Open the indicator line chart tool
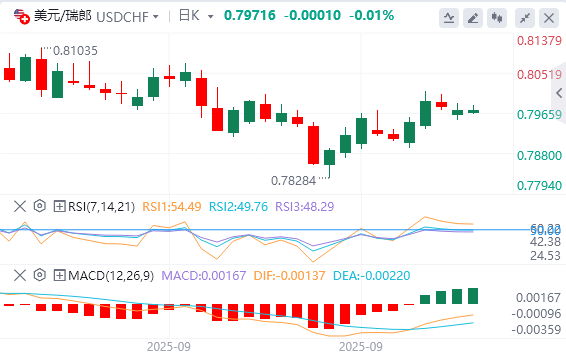Image resolution: width=566 pixels, height=360 pixels. (x=449, y=18)
